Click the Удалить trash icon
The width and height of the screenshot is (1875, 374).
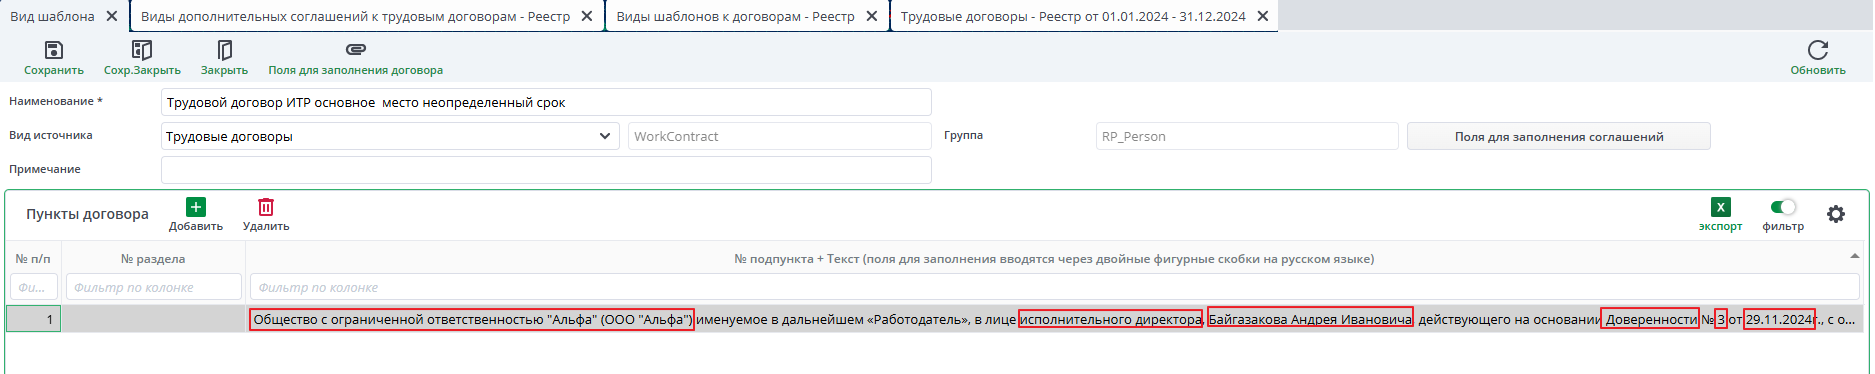coord(266,207)
